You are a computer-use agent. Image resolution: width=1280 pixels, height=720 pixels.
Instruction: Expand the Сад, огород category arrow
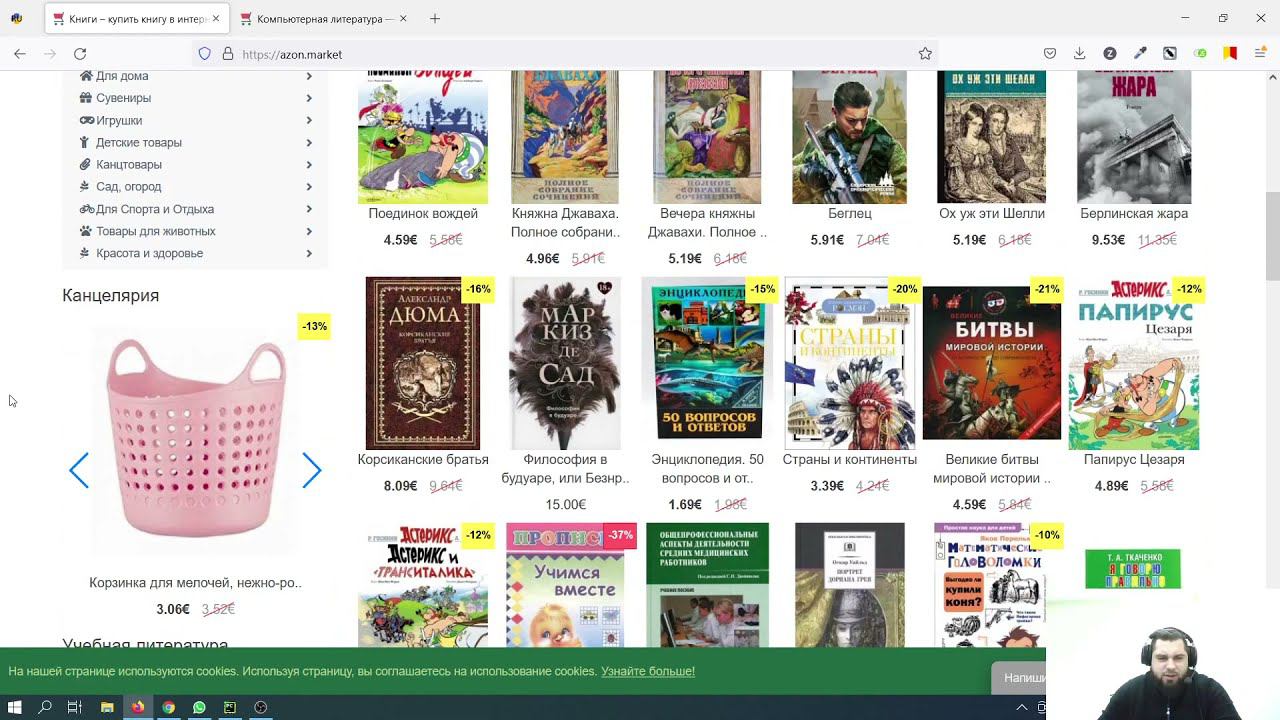tap(309, 186)
